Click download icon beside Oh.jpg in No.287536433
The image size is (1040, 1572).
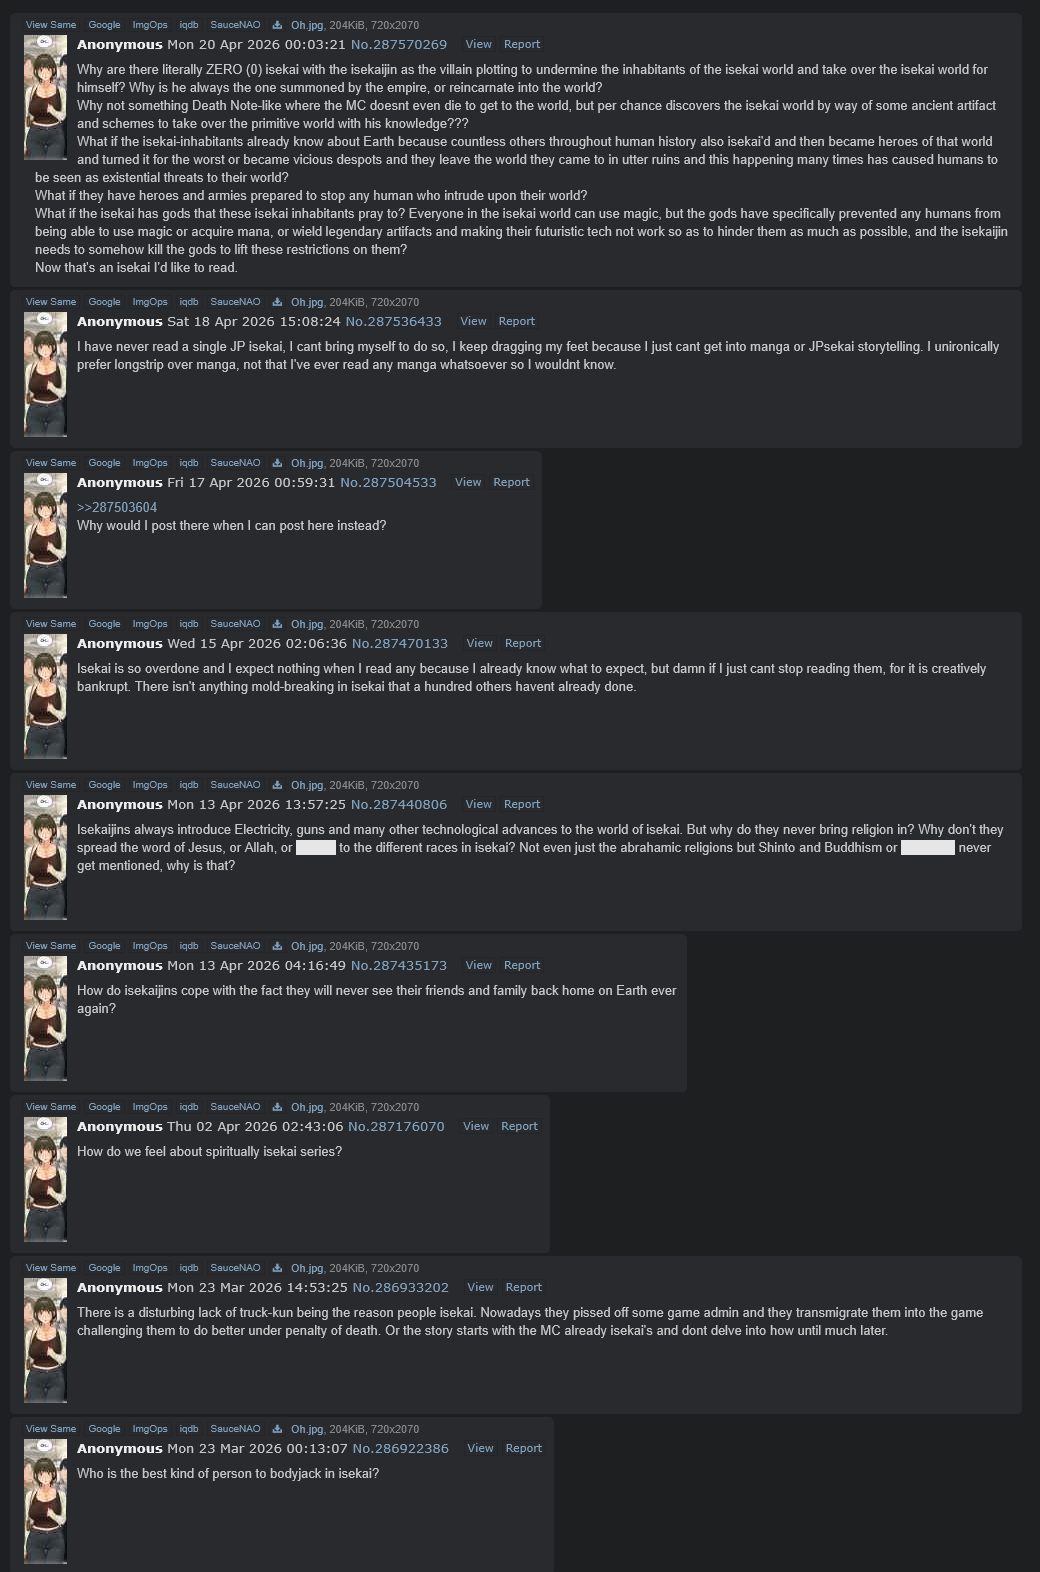click(x=277, y=302)
